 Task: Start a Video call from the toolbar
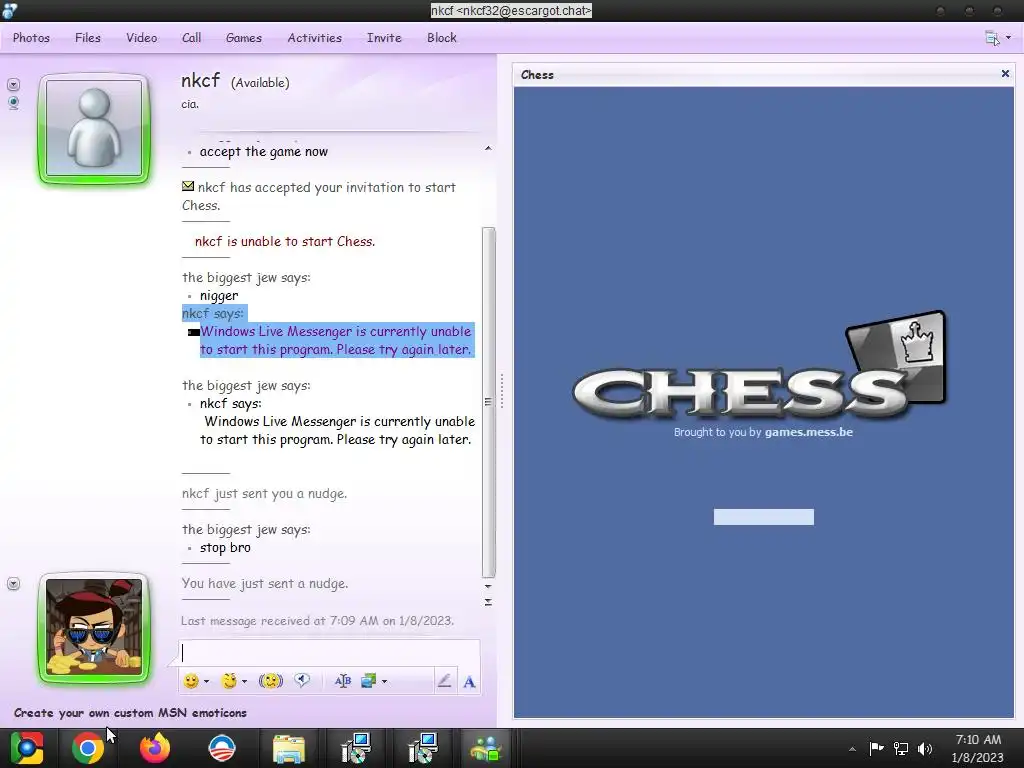(142, 38)
